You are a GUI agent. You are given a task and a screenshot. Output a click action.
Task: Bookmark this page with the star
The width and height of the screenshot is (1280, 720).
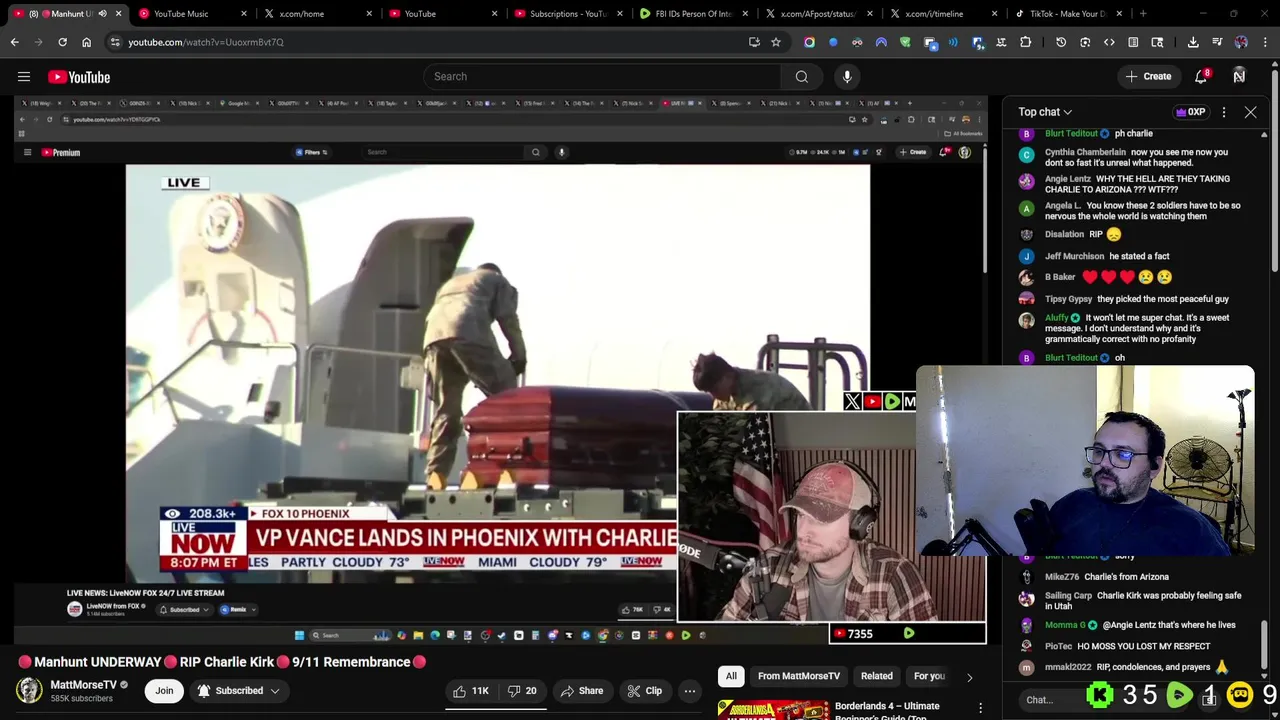pyautogui.click(x=775, y=42)
